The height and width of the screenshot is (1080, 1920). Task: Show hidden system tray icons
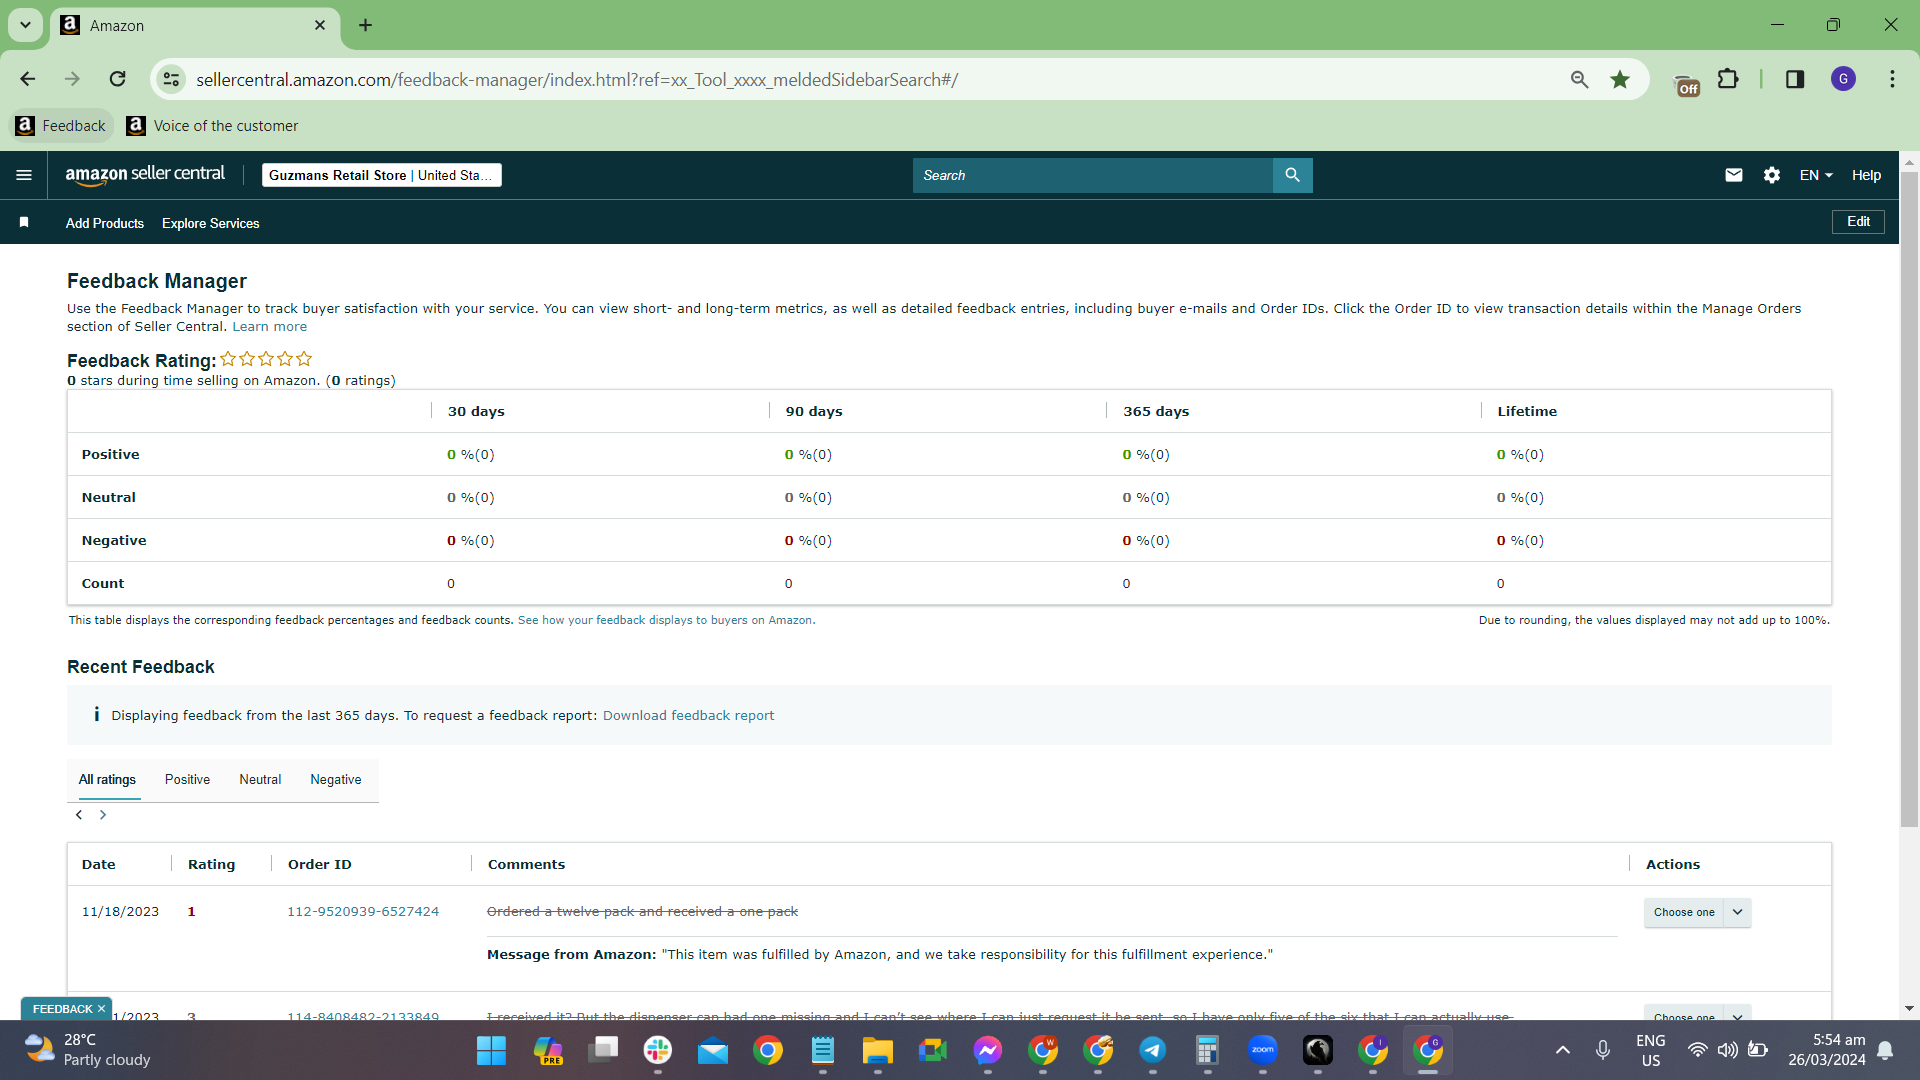coord(1562,1050)
